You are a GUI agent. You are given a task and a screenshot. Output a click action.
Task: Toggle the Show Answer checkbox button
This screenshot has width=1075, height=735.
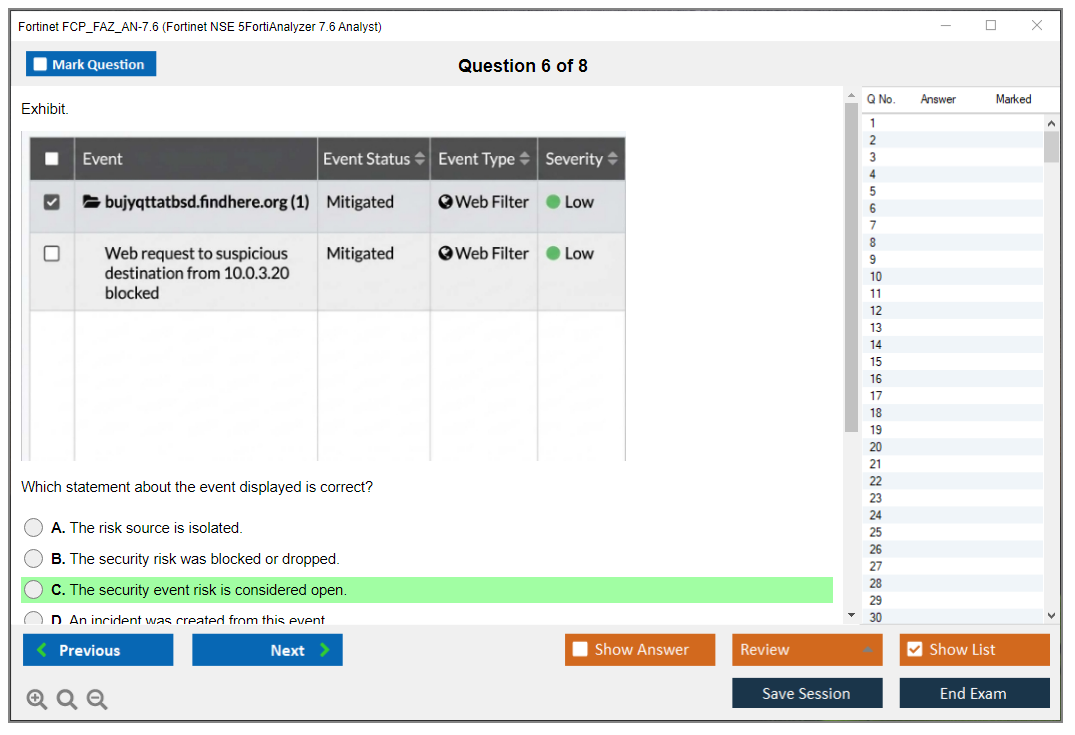tap(640, 649)
